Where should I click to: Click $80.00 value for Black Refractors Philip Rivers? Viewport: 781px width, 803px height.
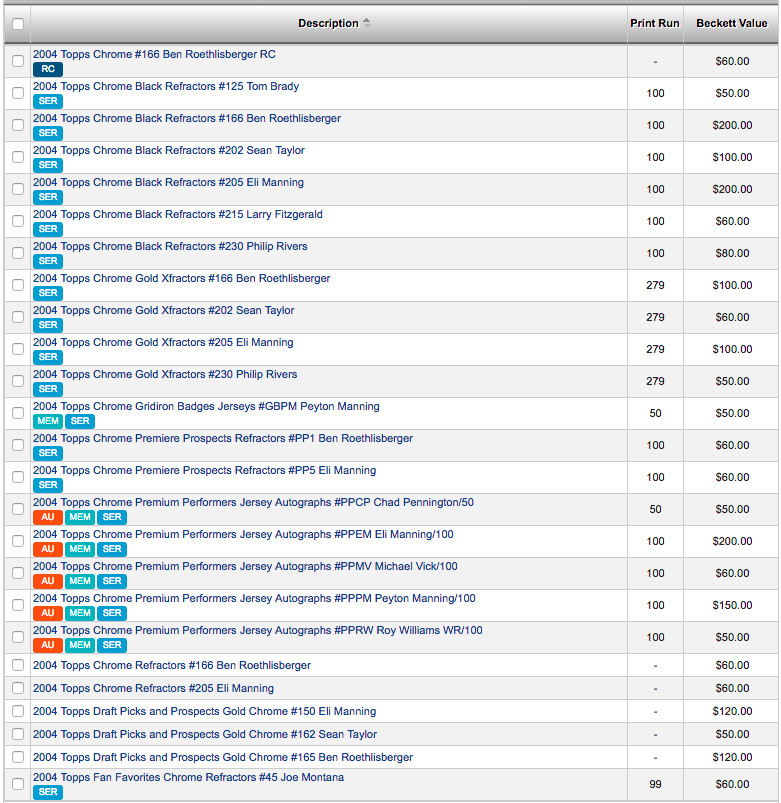pos(732,253)
